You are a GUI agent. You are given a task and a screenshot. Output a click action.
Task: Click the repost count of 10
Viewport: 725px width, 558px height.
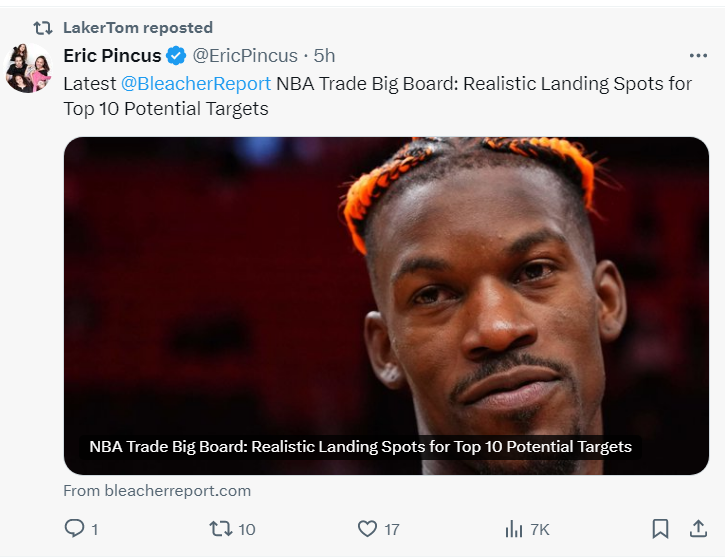click(246, 529)
